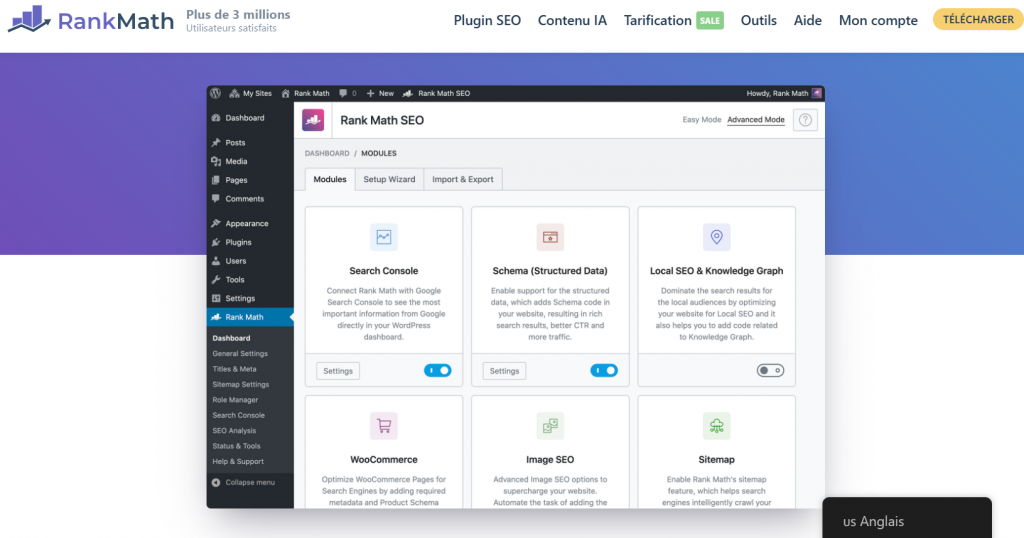The height and width of the screenshot is (538, 1024).
Task: Click the plus New icon
Action: click(370, 93)
